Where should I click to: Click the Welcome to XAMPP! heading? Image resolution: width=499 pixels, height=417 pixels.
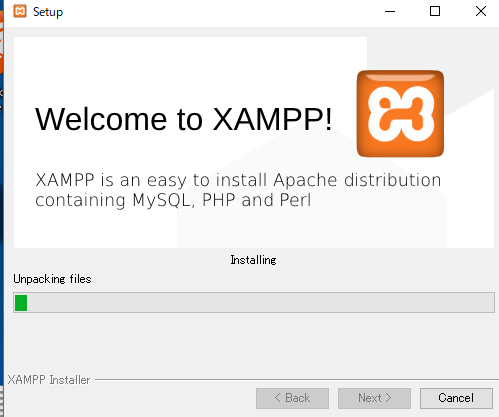(184, 119)
